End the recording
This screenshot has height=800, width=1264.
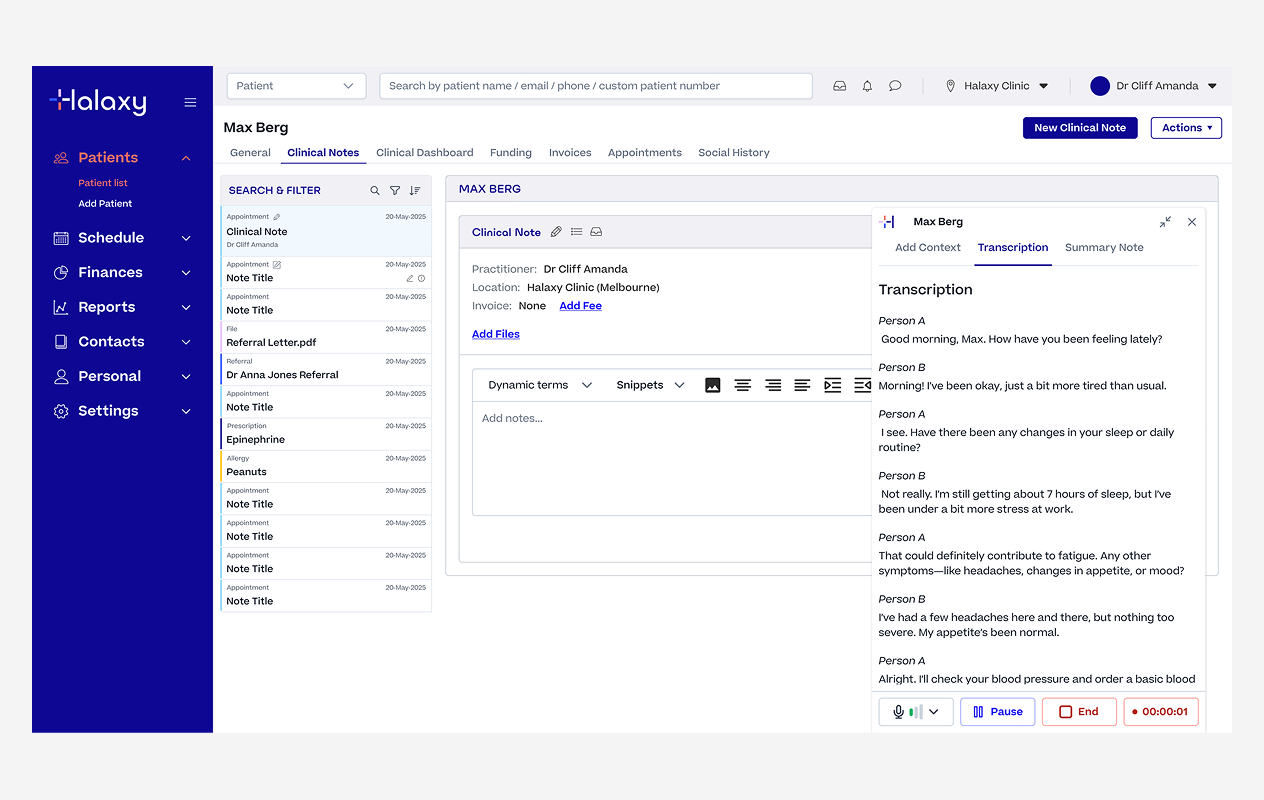point(1079,712)
